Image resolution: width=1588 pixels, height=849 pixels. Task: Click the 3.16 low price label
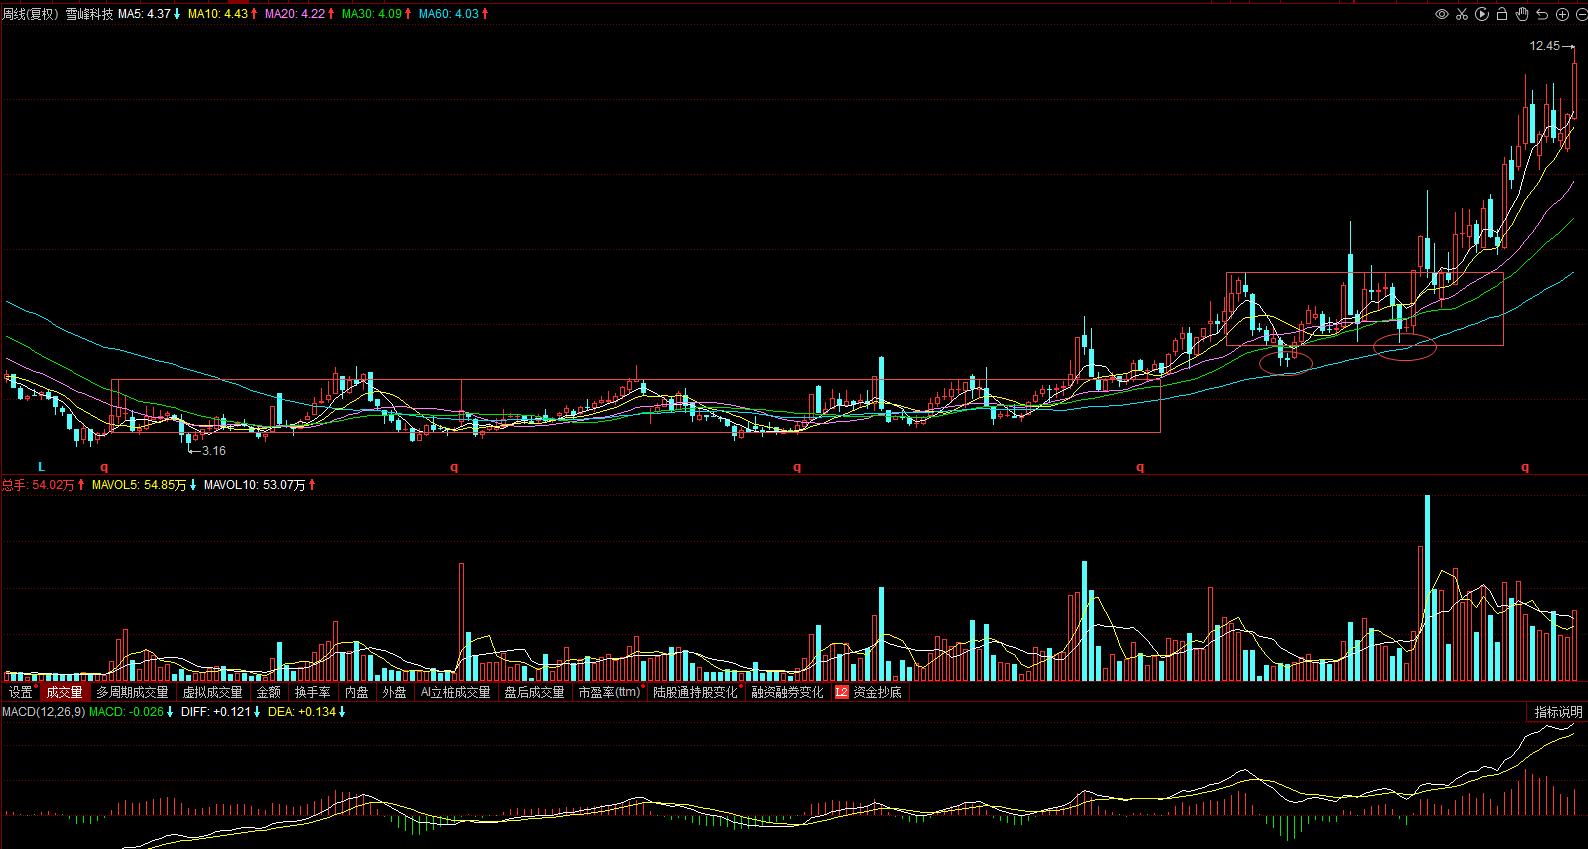point(214,451)
